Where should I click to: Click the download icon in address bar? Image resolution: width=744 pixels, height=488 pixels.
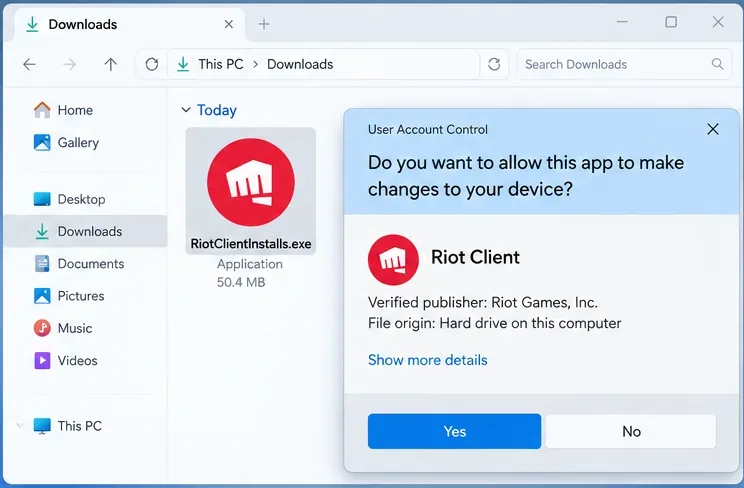(183, 64)
